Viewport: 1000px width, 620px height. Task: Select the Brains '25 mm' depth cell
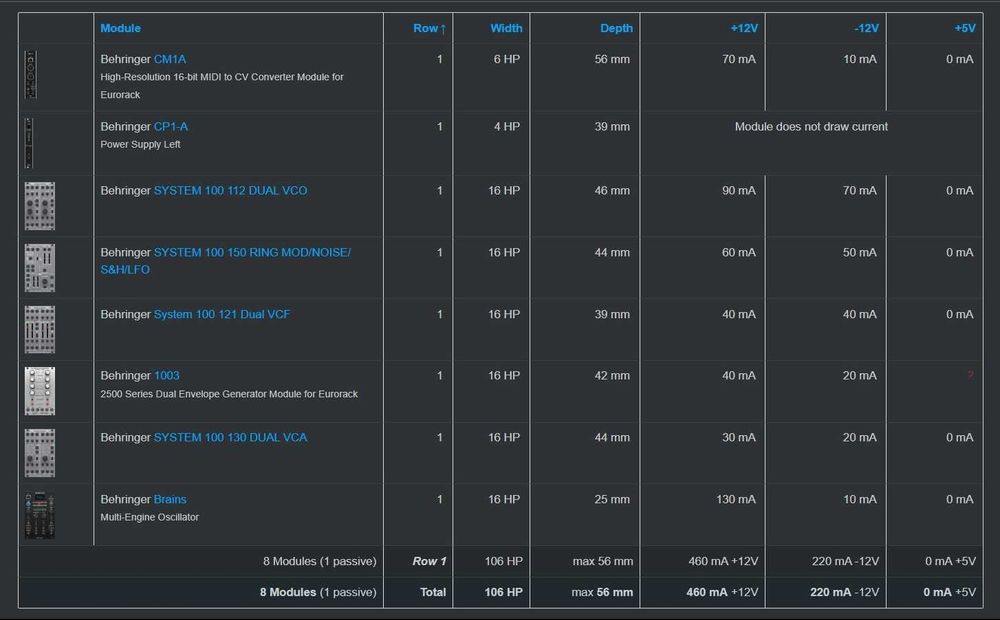612,499
